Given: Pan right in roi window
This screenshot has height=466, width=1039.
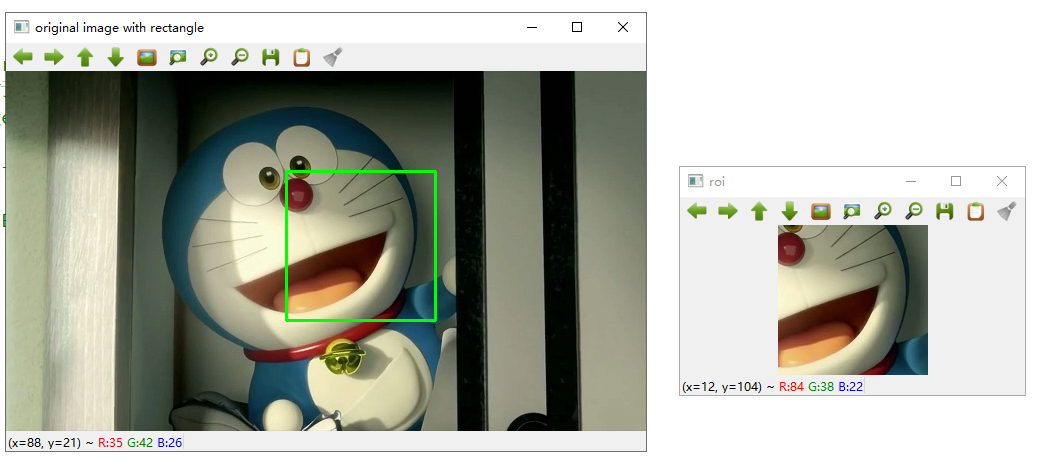Looking at the screenshot, I should pyautogui.click(x=728, y=211).
